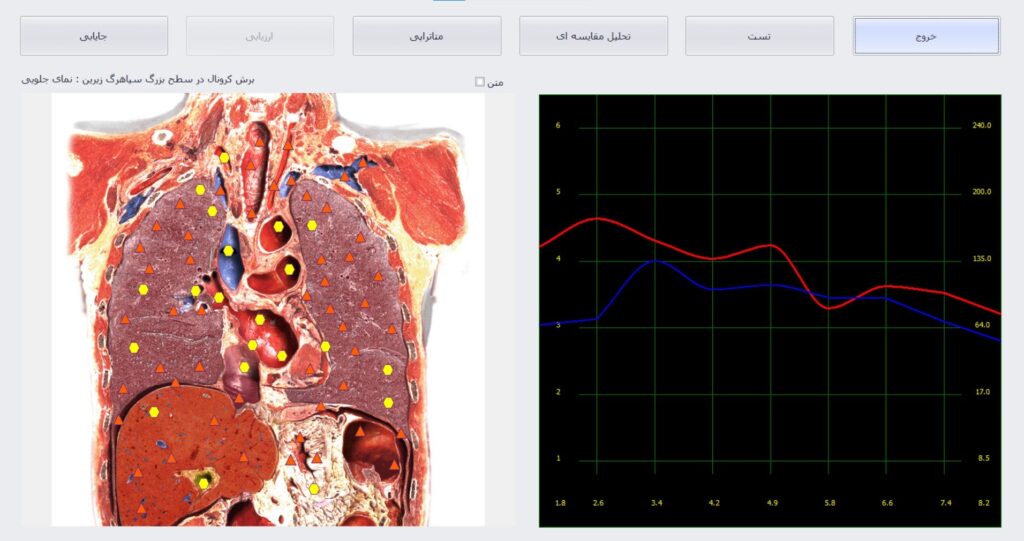Enable the متن (Text) checkbox

(480, 82)
